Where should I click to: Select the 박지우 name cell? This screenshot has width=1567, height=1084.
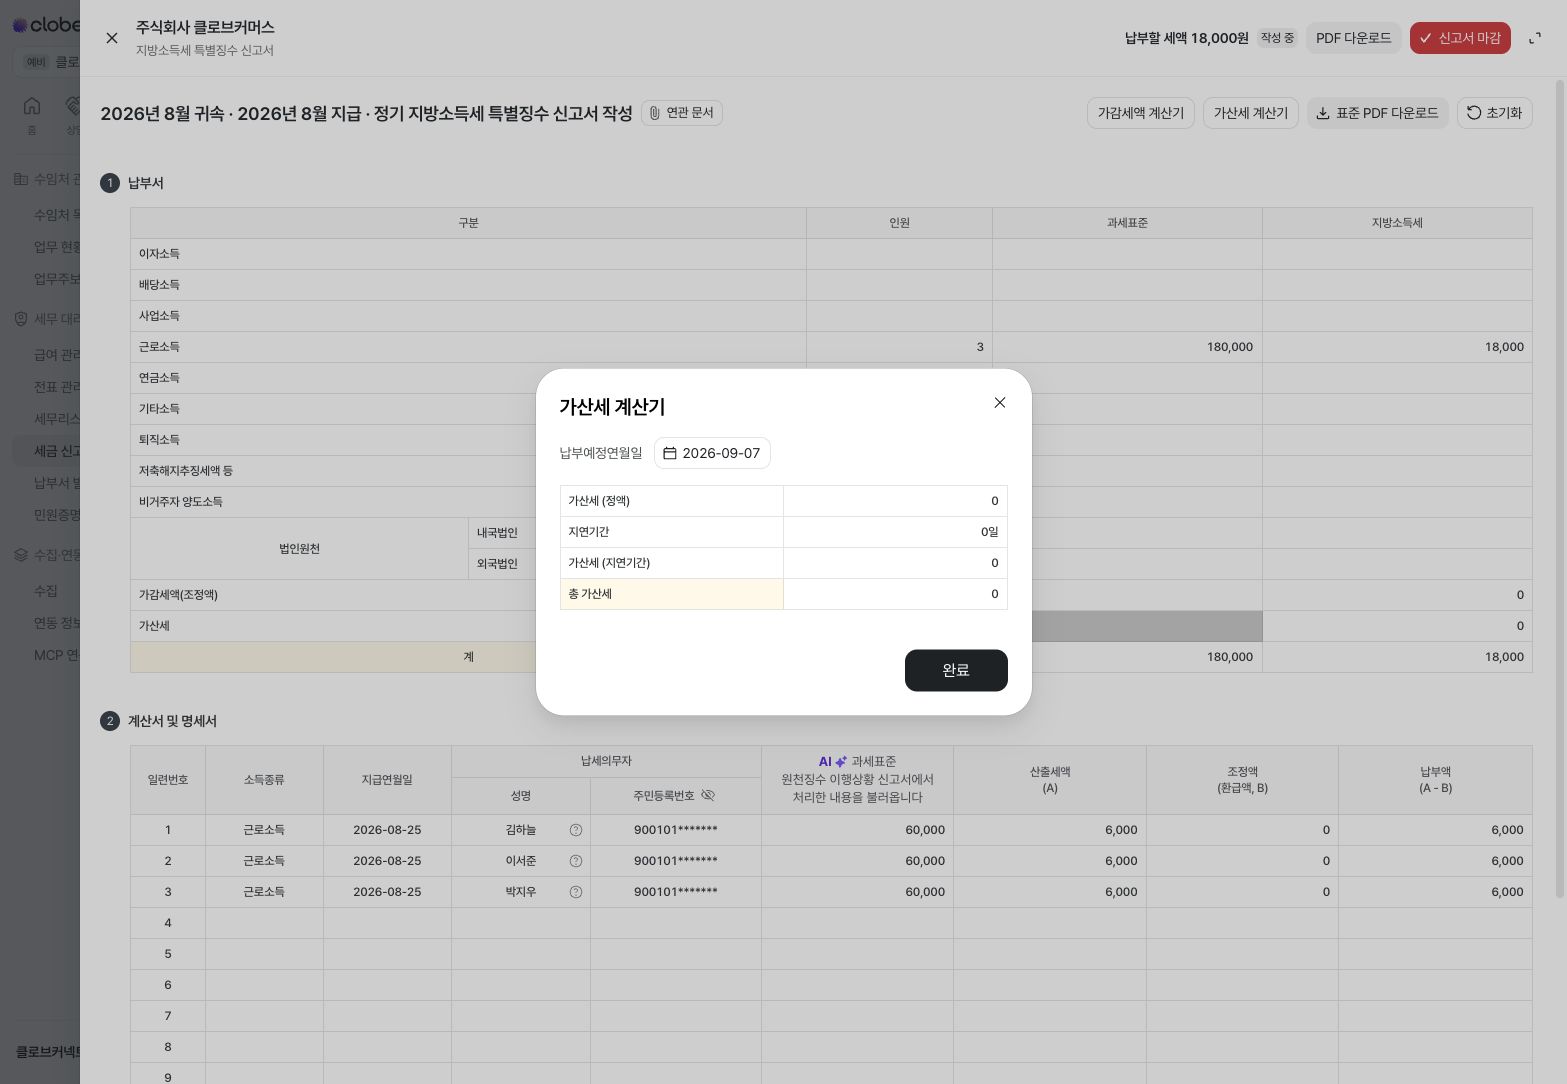(x=521, y=892)
